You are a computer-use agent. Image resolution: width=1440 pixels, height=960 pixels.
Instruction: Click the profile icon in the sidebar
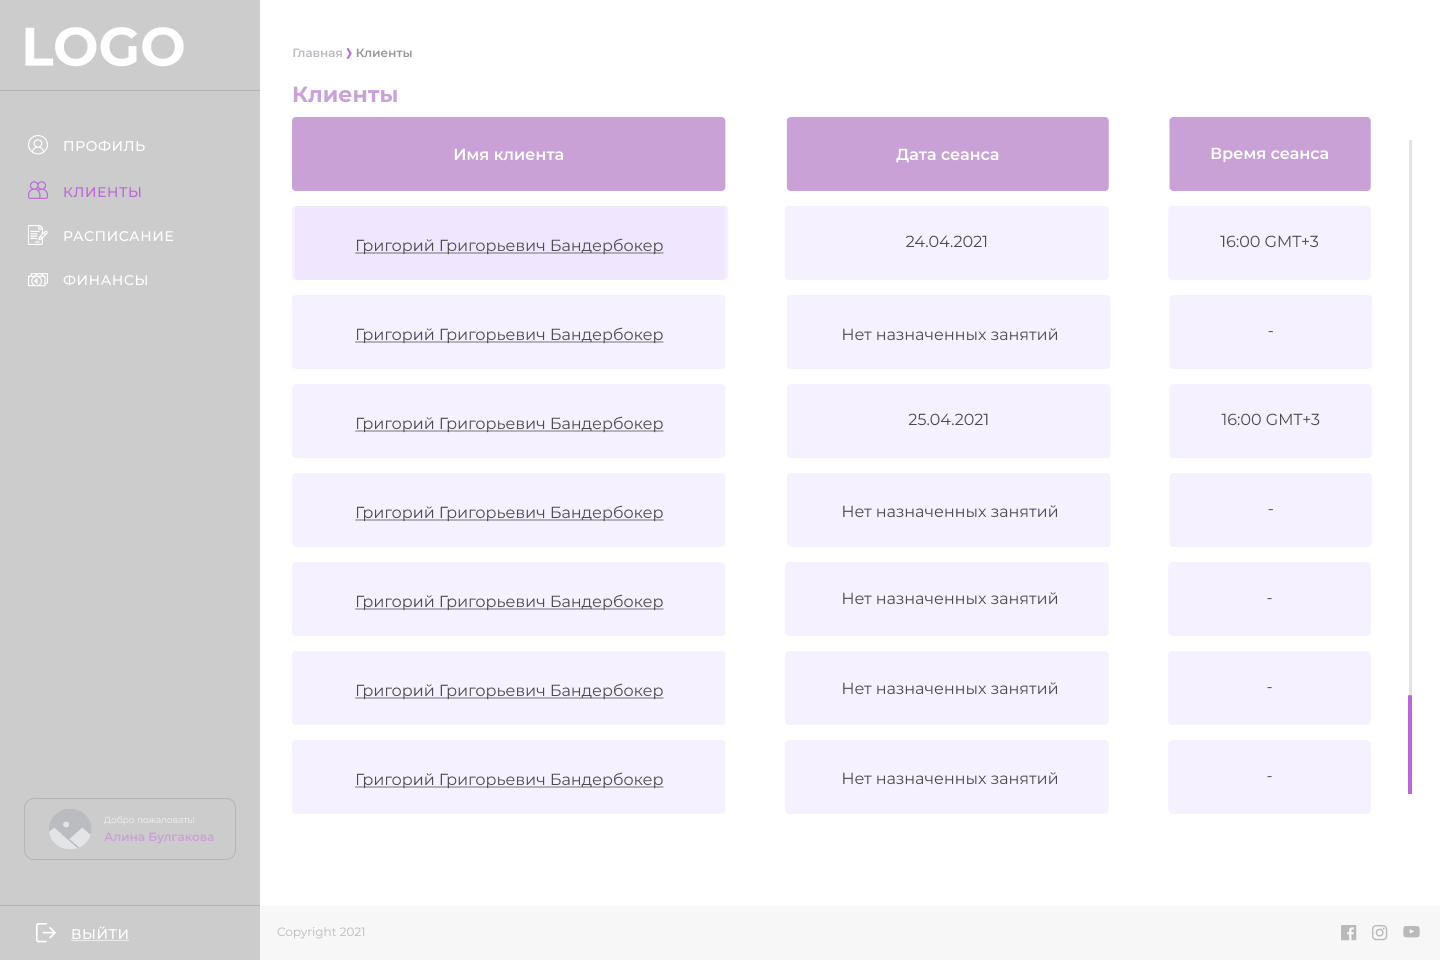coord(38,145)
